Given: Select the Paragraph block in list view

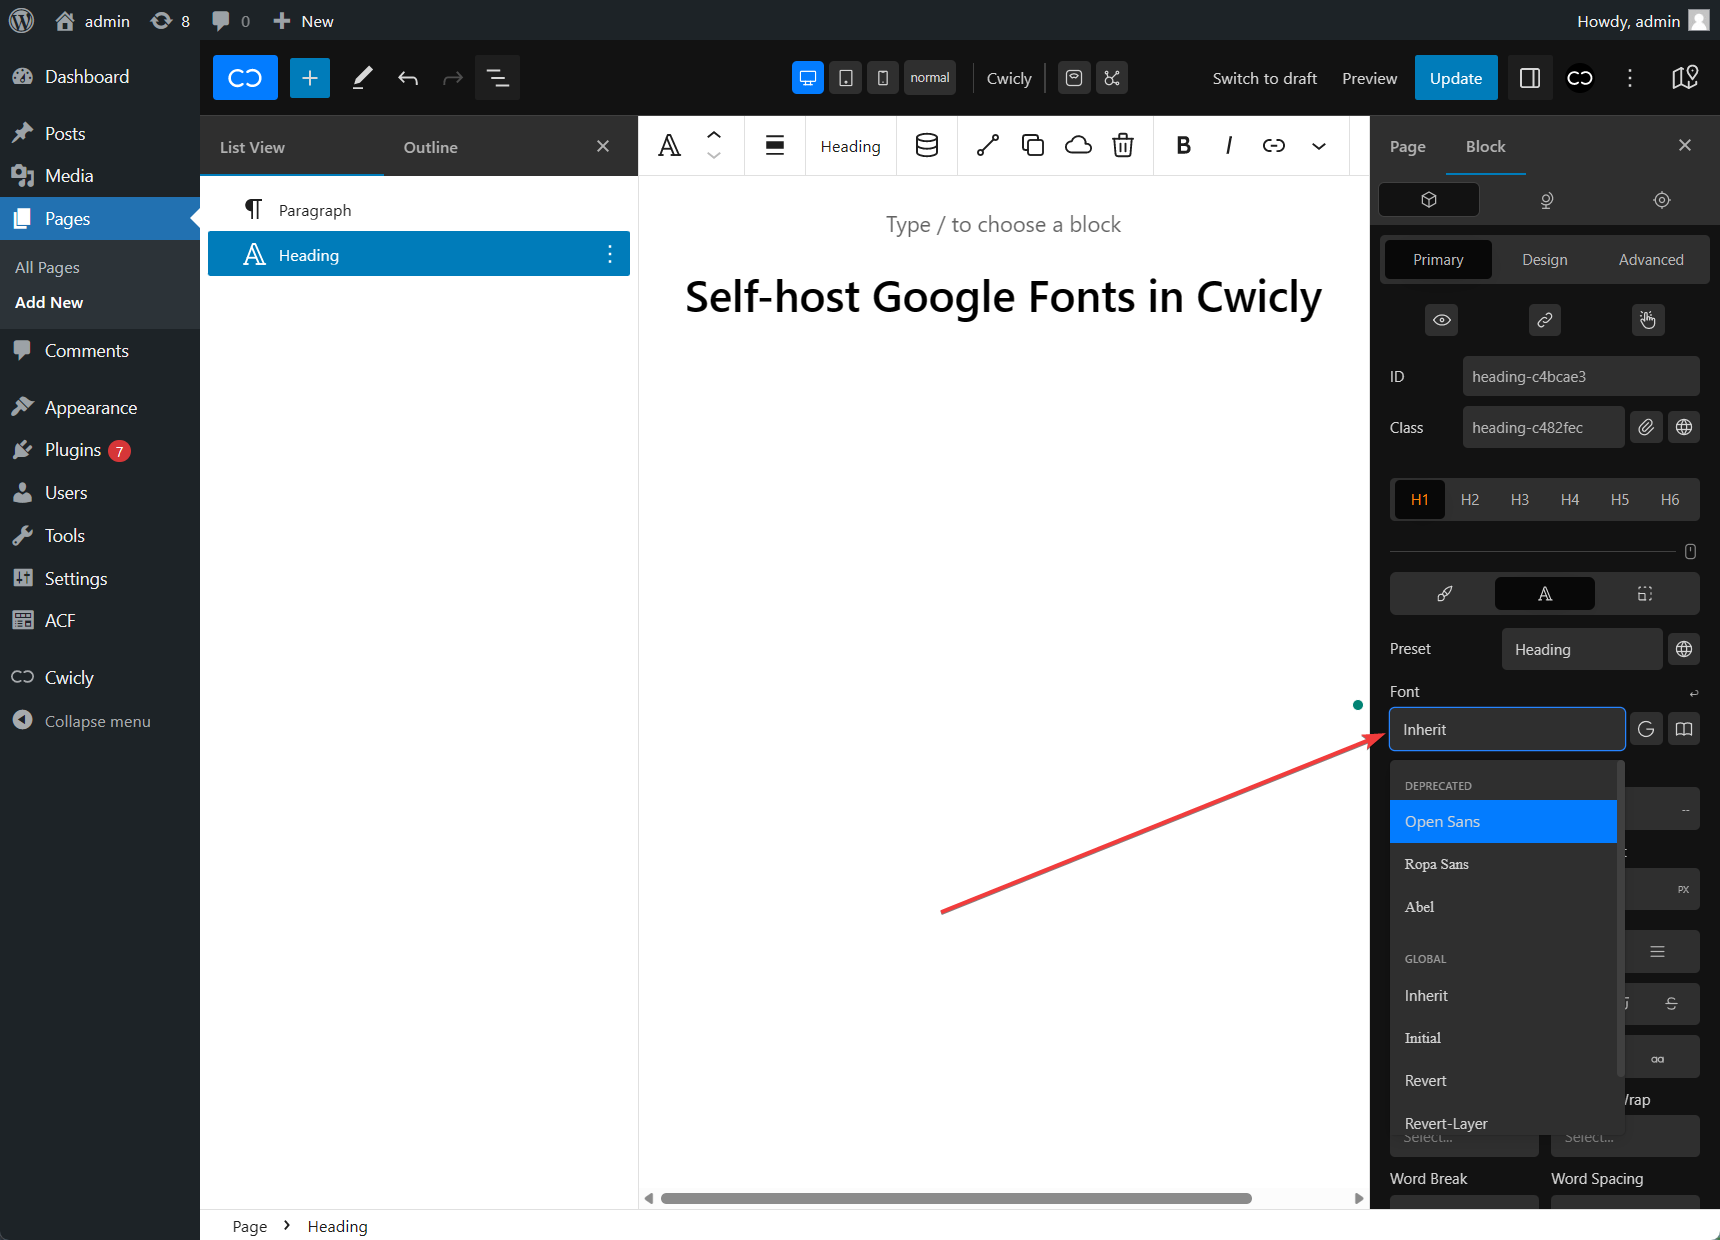Looking at the screenshot, I should (x=419, y=210).
